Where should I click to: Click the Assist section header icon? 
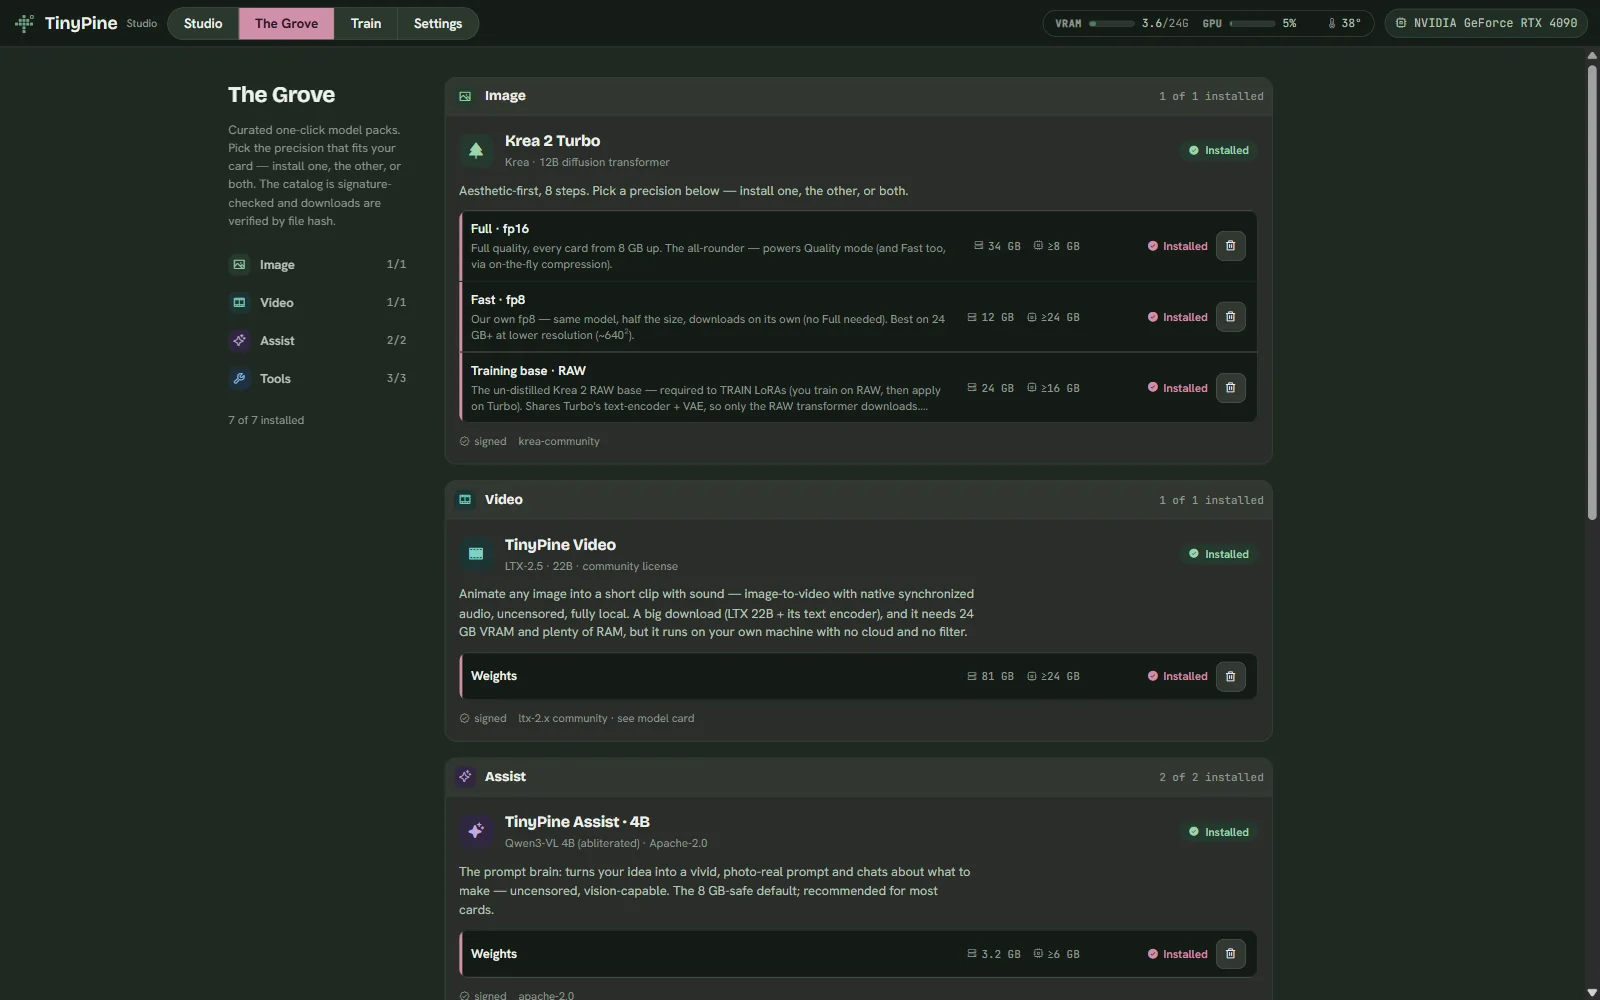coord(465,777)
